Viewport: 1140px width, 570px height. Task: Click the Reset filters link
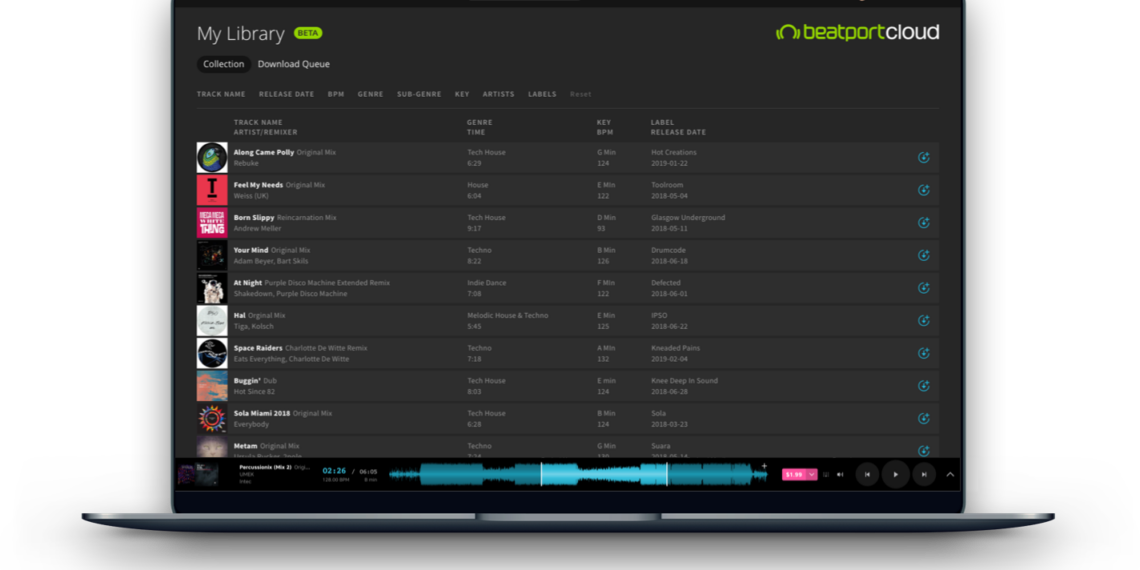pyautogui.click(x=581, y=94)
